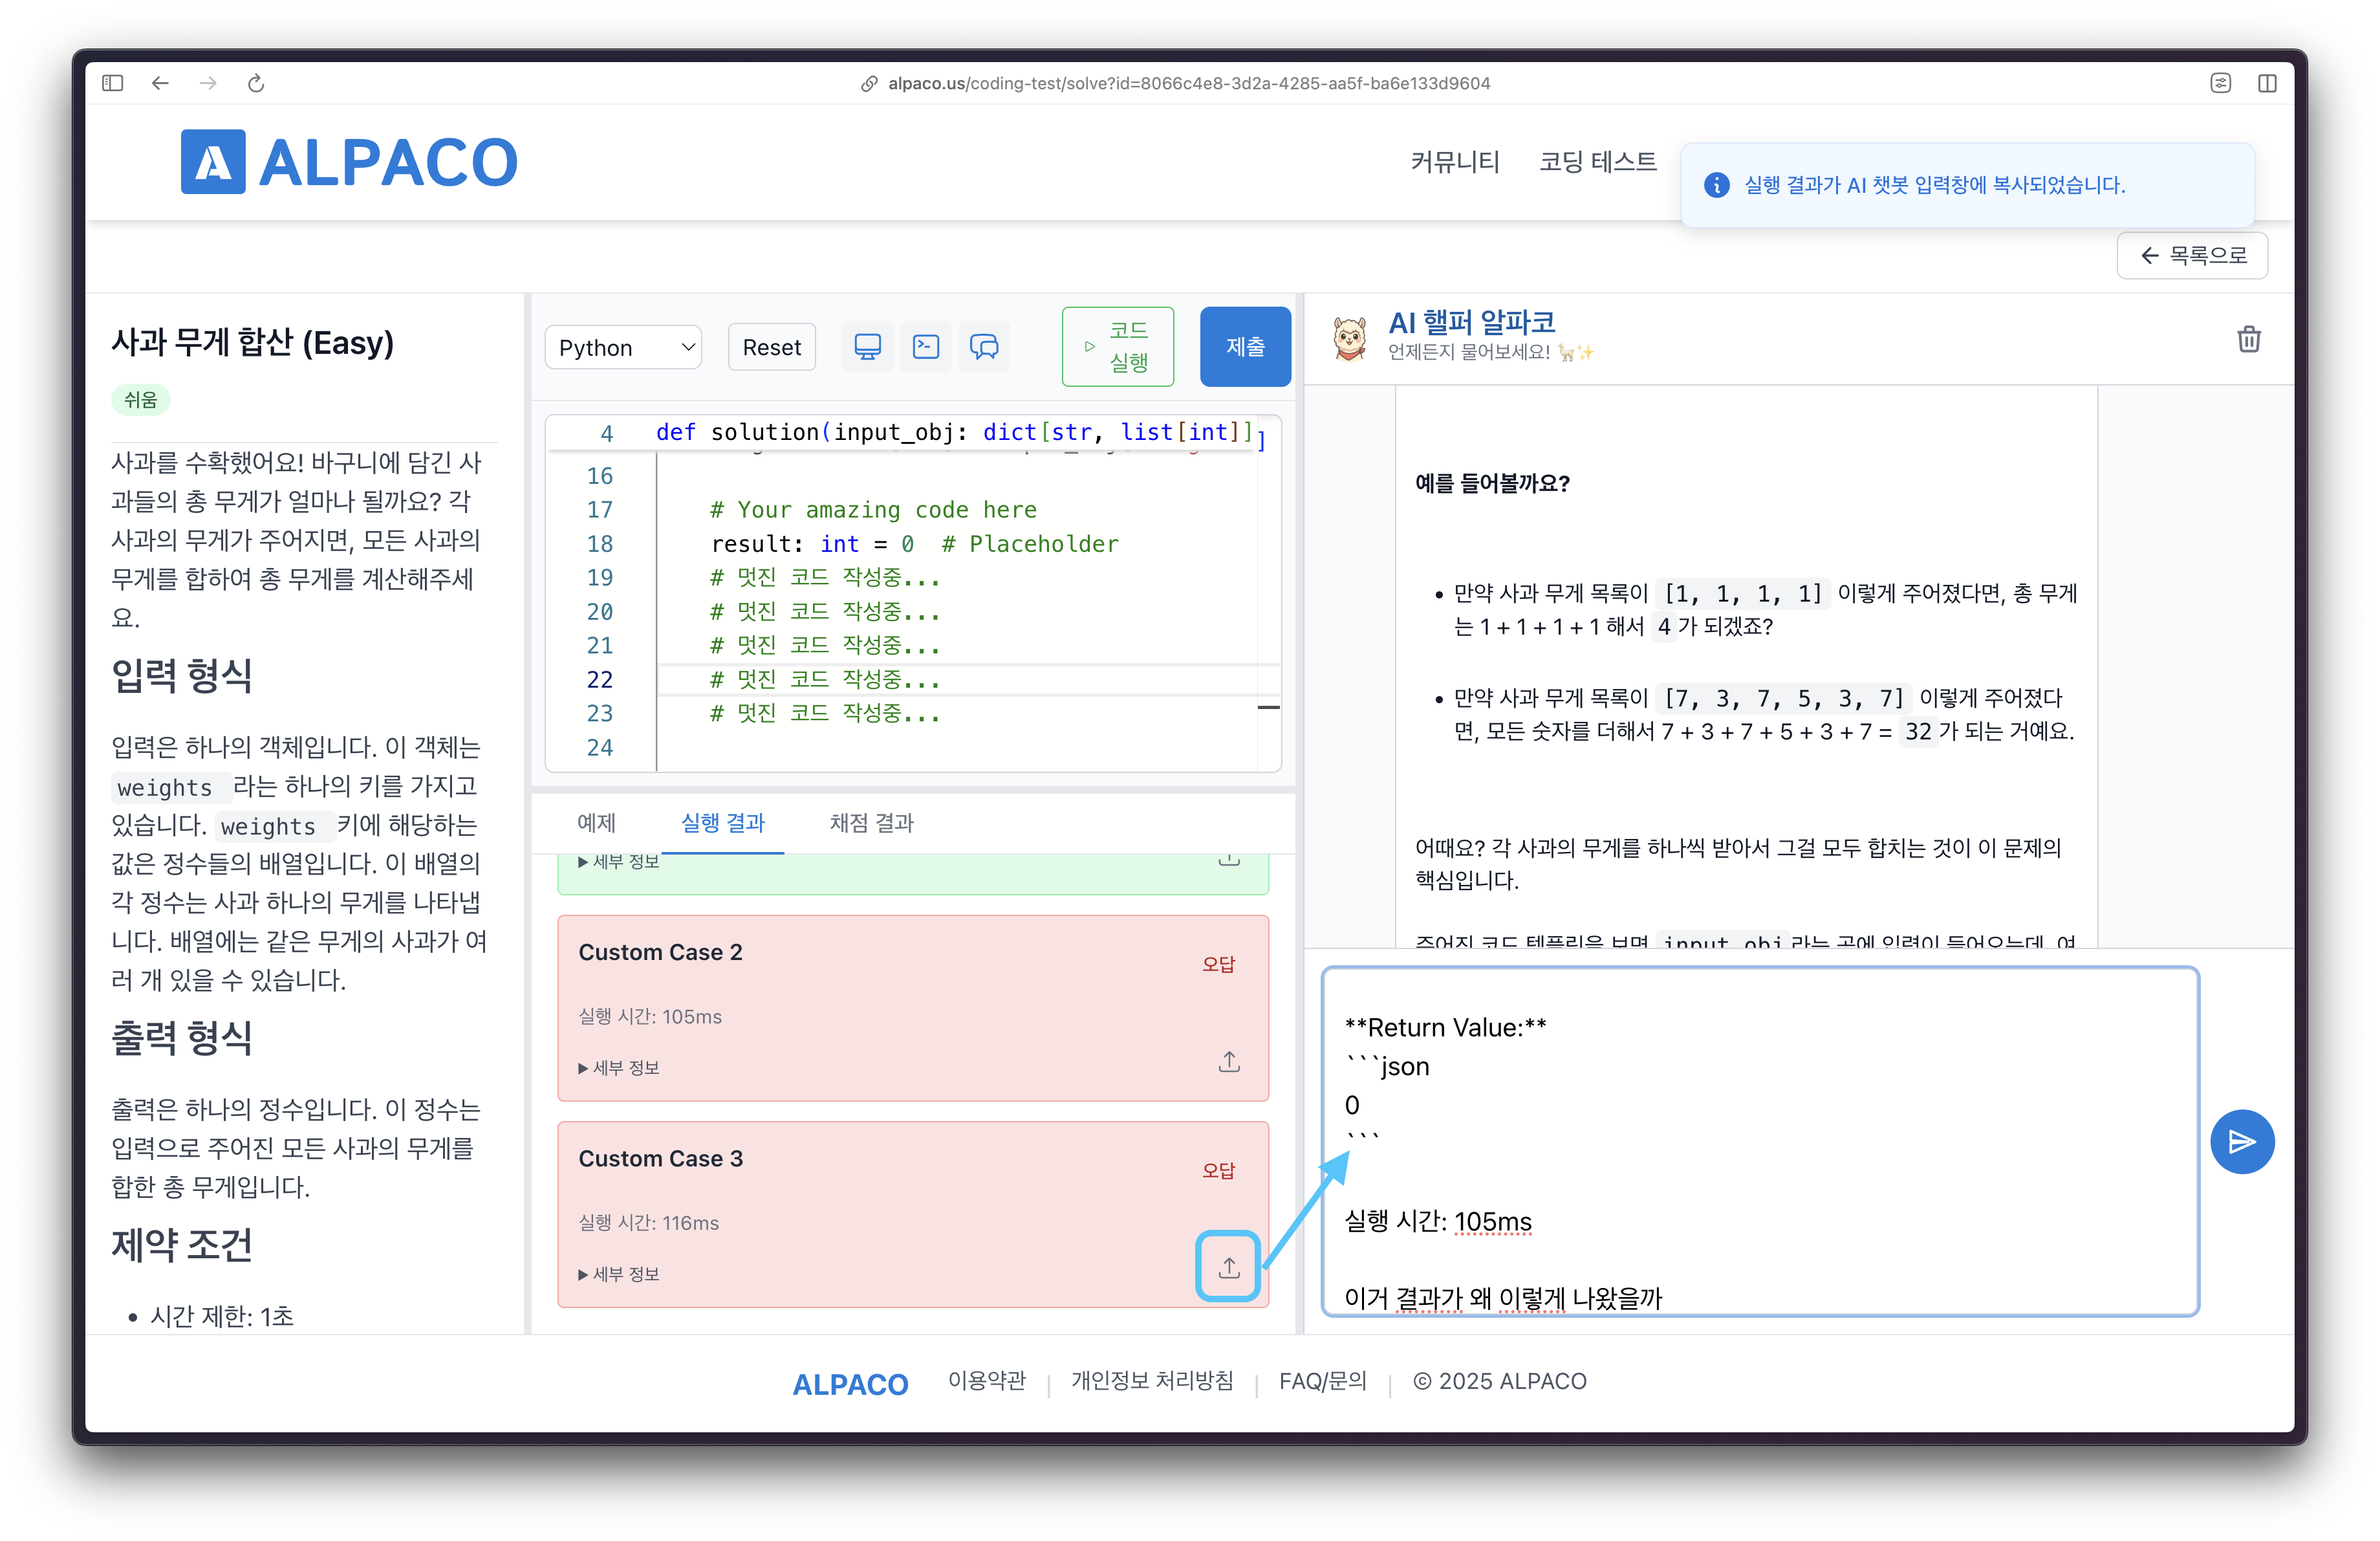
Task: Send the chat message with the paper-plane button
Action: point(2241,1141)
